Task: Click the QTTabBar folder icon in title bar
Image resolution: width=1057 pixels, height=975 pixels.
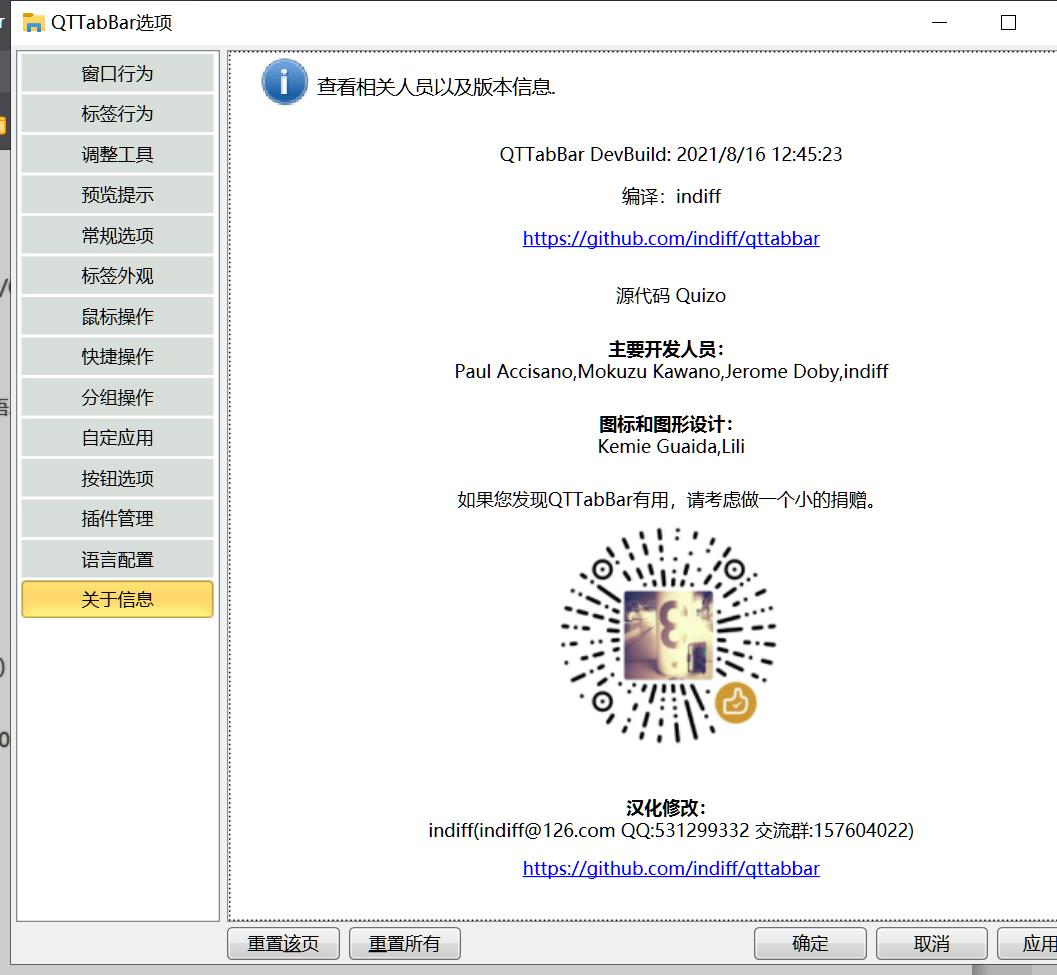Action: tap(34, 22)
